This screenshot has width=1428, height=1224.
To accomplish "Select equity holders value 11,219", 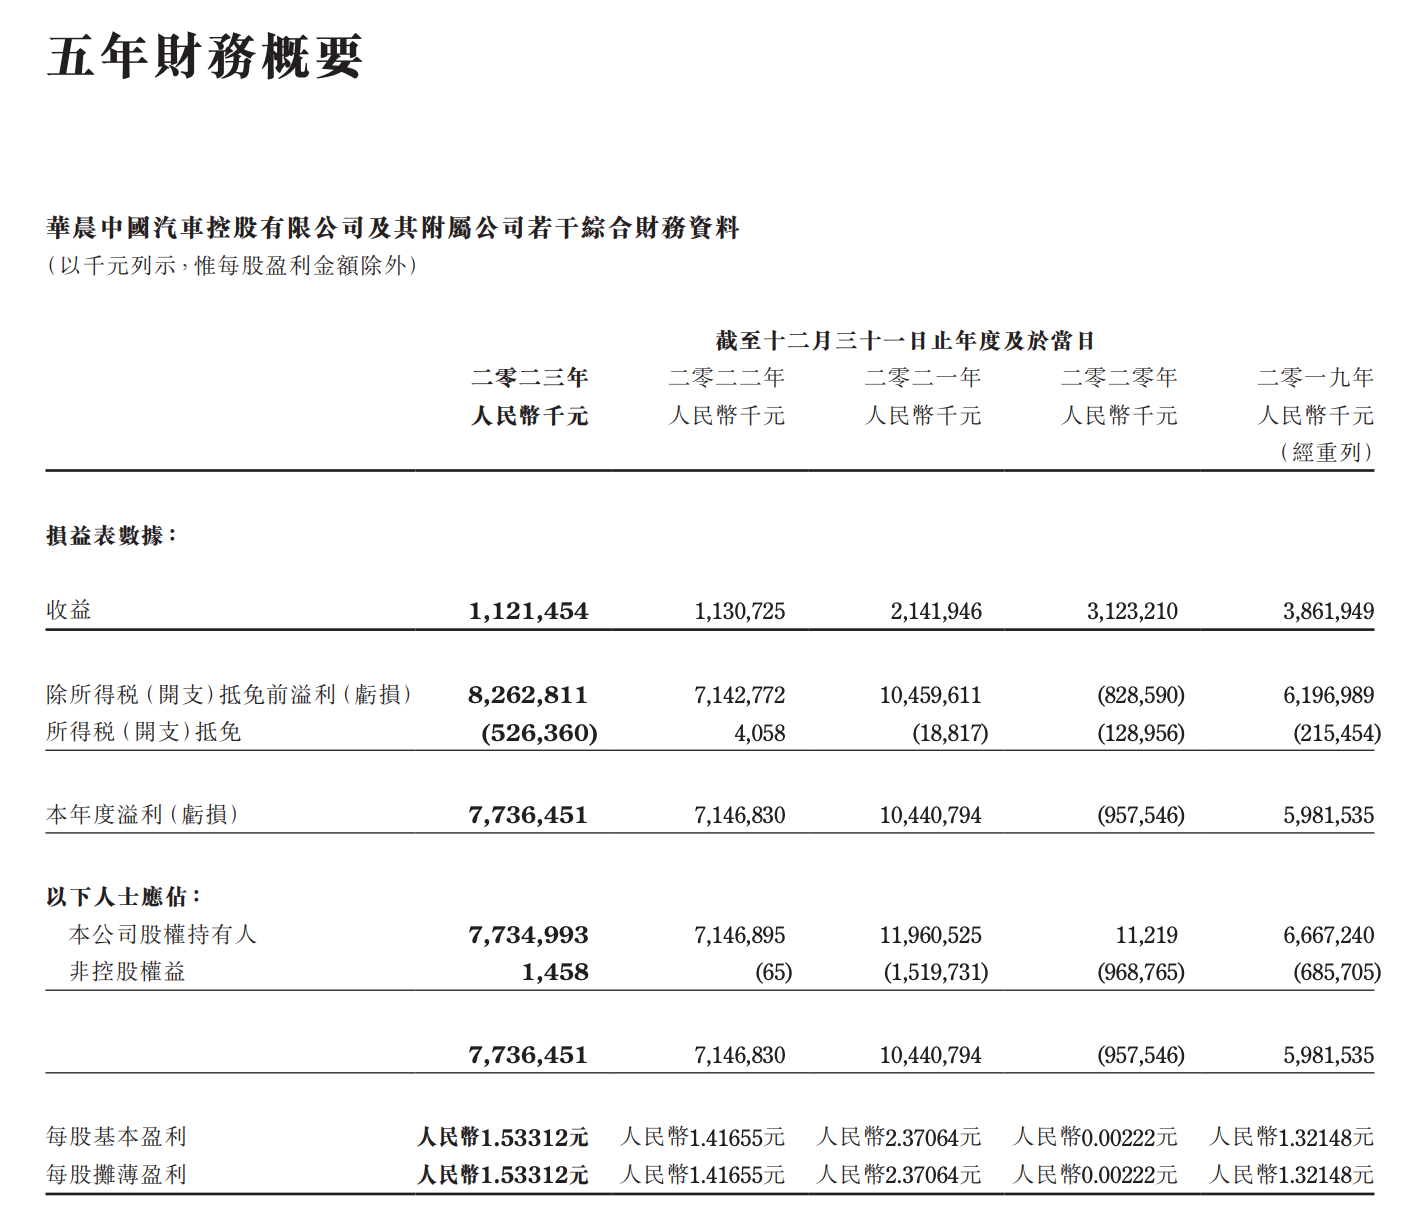I will click(1147, 935).
